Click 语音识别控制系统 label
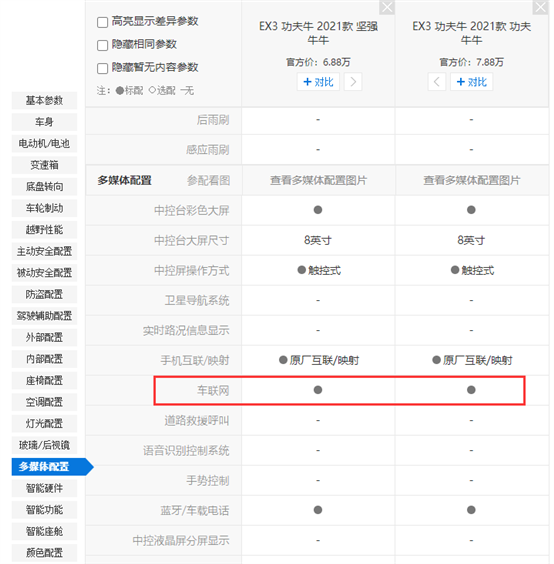 (186, 451)
